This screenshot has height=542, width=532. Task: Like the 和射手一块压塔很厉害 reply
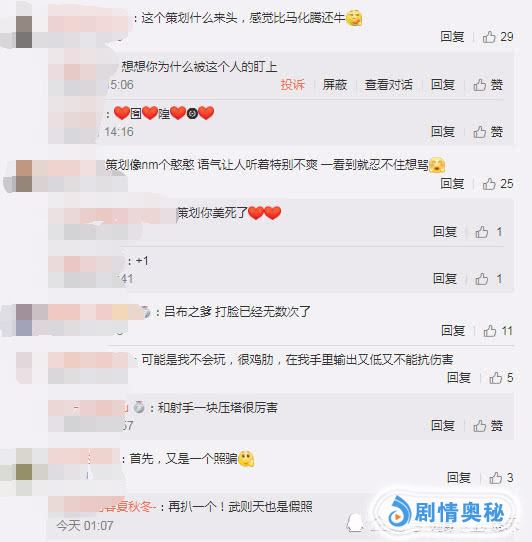coord(488,426)
